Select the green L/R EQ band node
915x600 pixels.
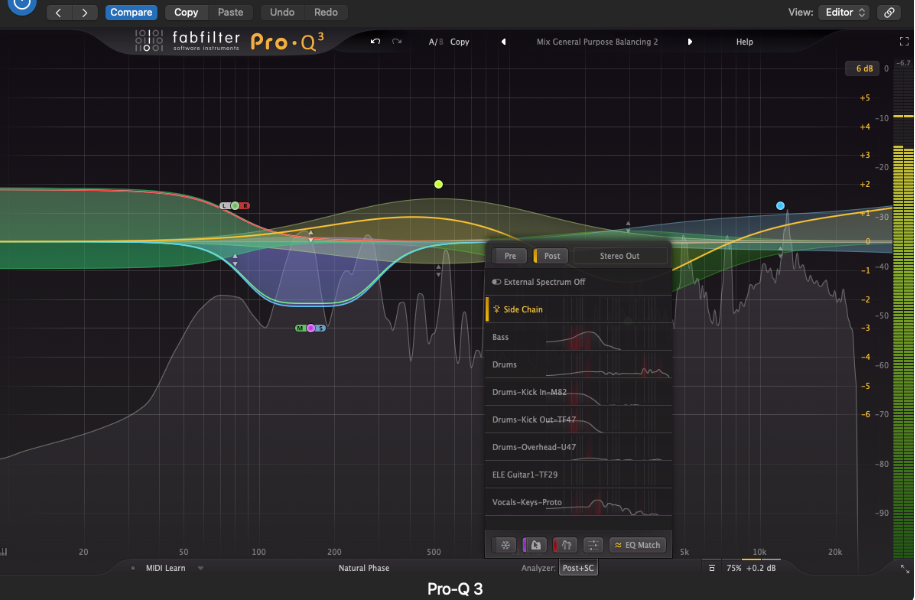[235, 205]
